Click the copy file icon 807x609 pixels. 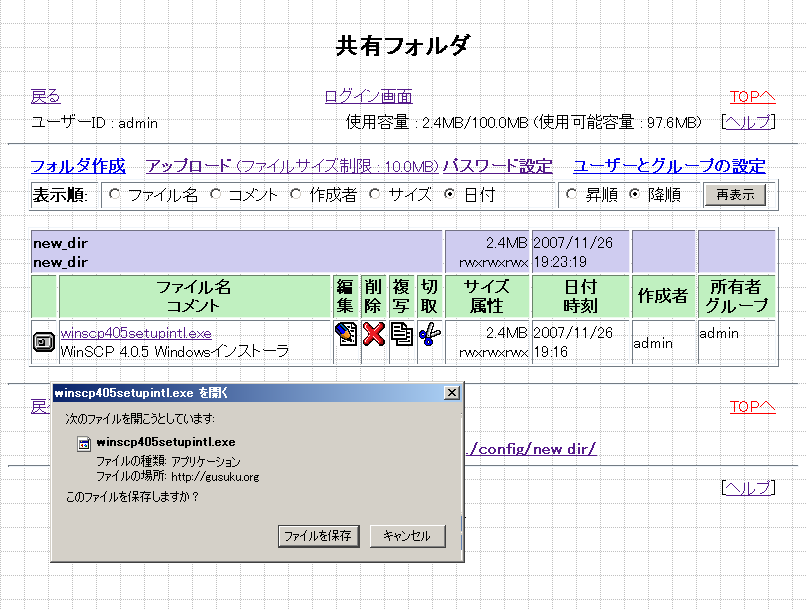click(x=402, y=334)
